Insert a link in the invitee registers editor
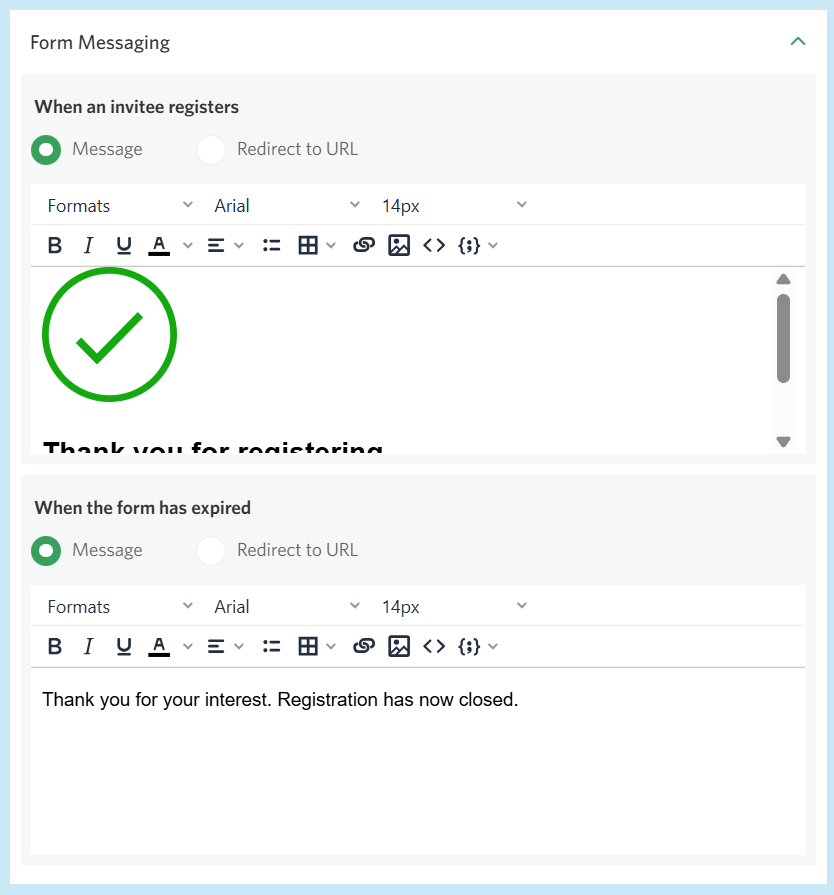 [x=364, y=246]
